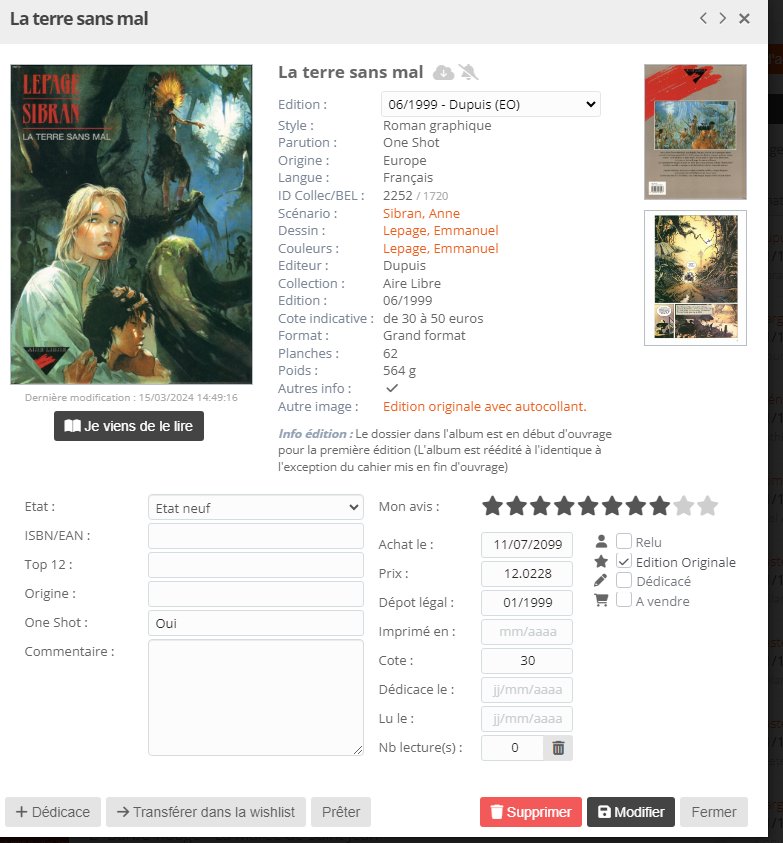783x843 pixels.
Task: Click the Autres info checkmark icon
Action: click(392, 388)
